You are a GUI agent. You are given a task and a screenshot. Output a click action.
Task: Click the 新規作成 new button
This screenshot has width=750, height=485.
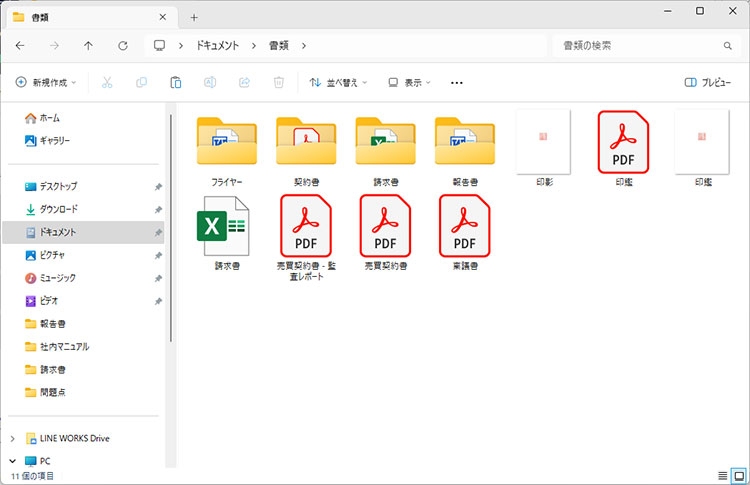point(45,82)
